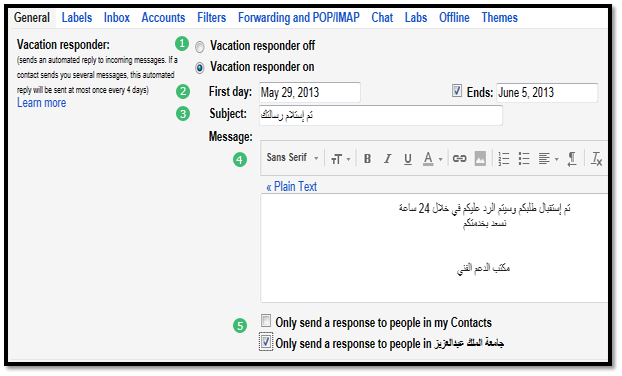622x376 pixels.
Task: Click the First day date field
Action: pos(309,92)
